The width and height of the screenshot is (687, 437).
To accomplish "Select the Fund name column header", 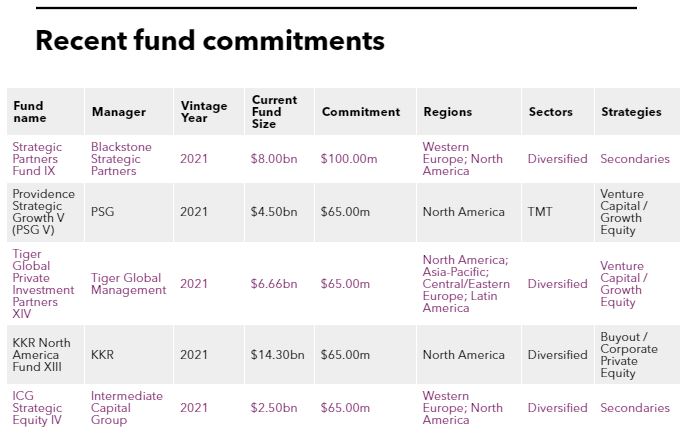I will pyautogui.click(x=29, y=112).
